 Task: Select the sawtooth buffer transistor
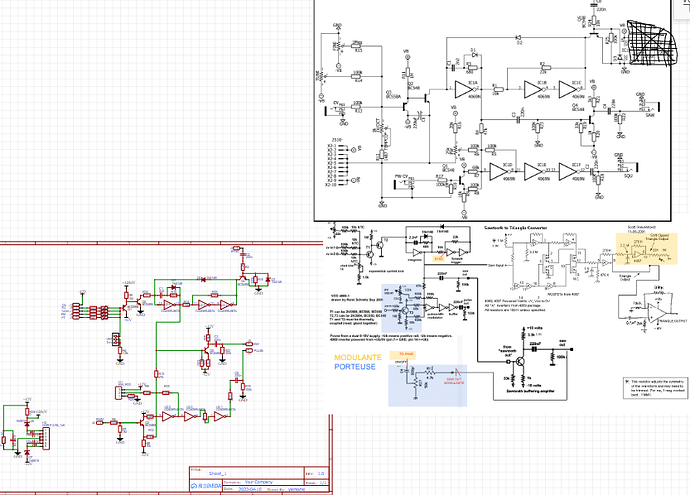click(521, 361)
